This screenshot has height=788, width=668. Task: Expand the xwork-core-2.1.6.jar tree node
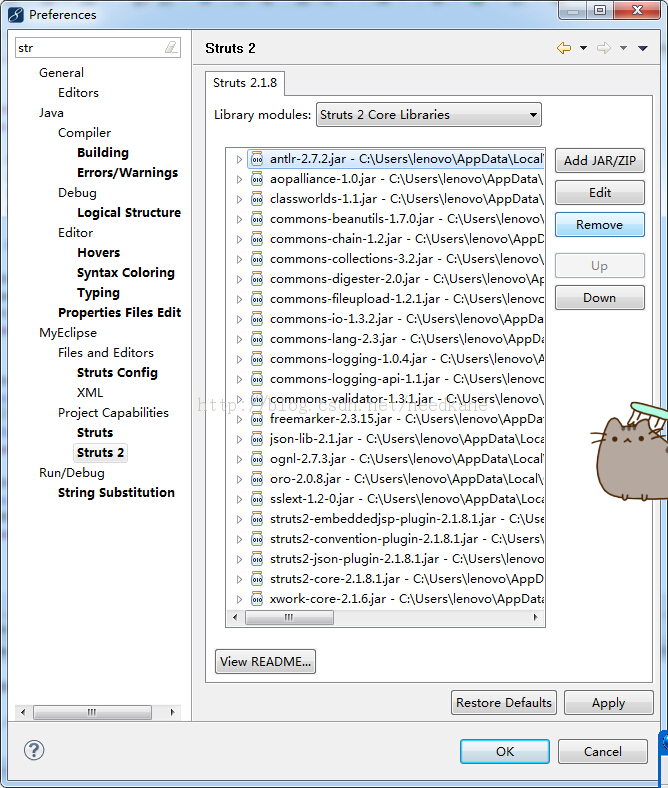coord(239,600)
